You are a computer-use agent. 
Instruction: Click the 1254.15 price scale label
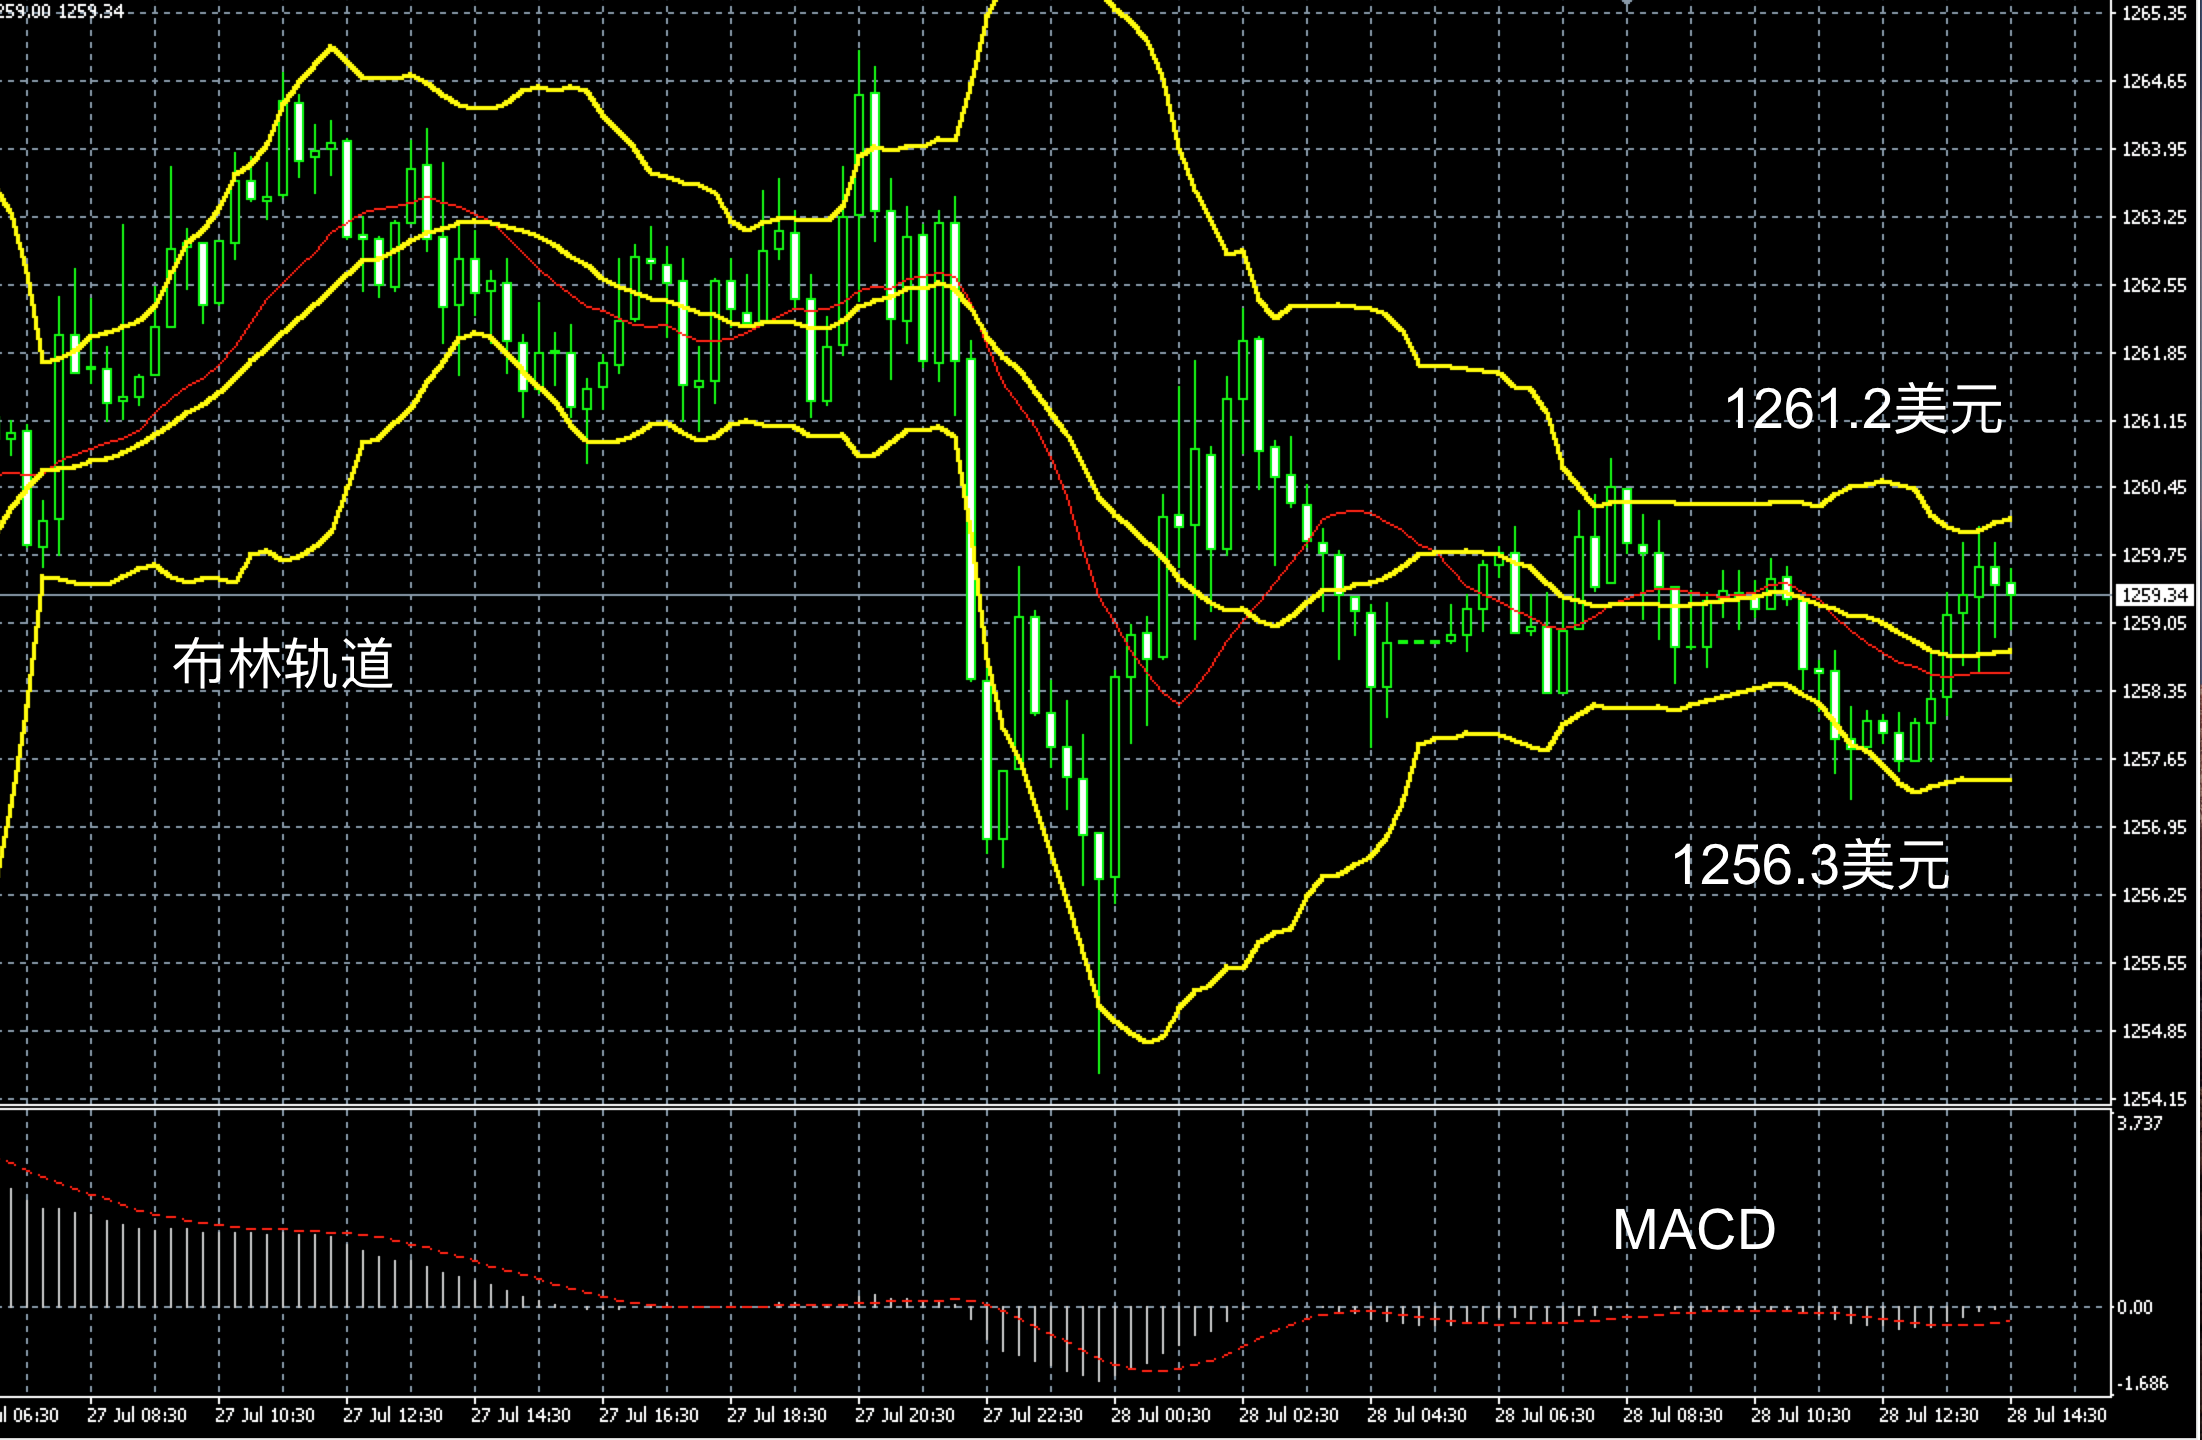2153,1099
